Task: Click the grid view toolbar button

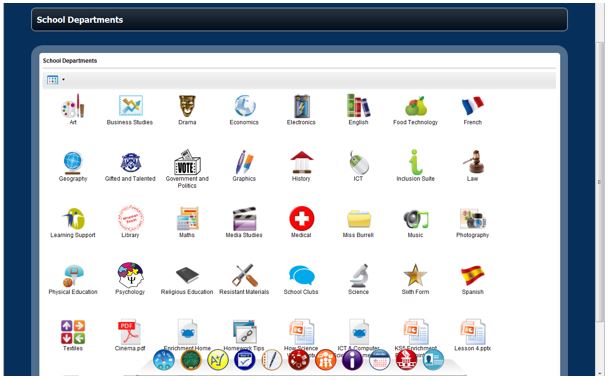Action: pyautogui.click(x=52, y=80)
